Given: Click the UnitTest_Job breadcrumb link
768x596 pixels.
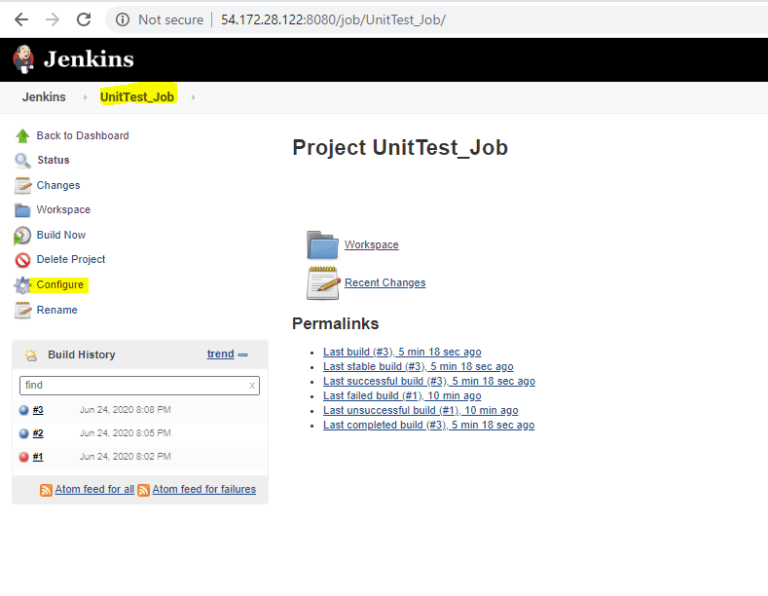Looking at the screenshot, I should point(137,97).
